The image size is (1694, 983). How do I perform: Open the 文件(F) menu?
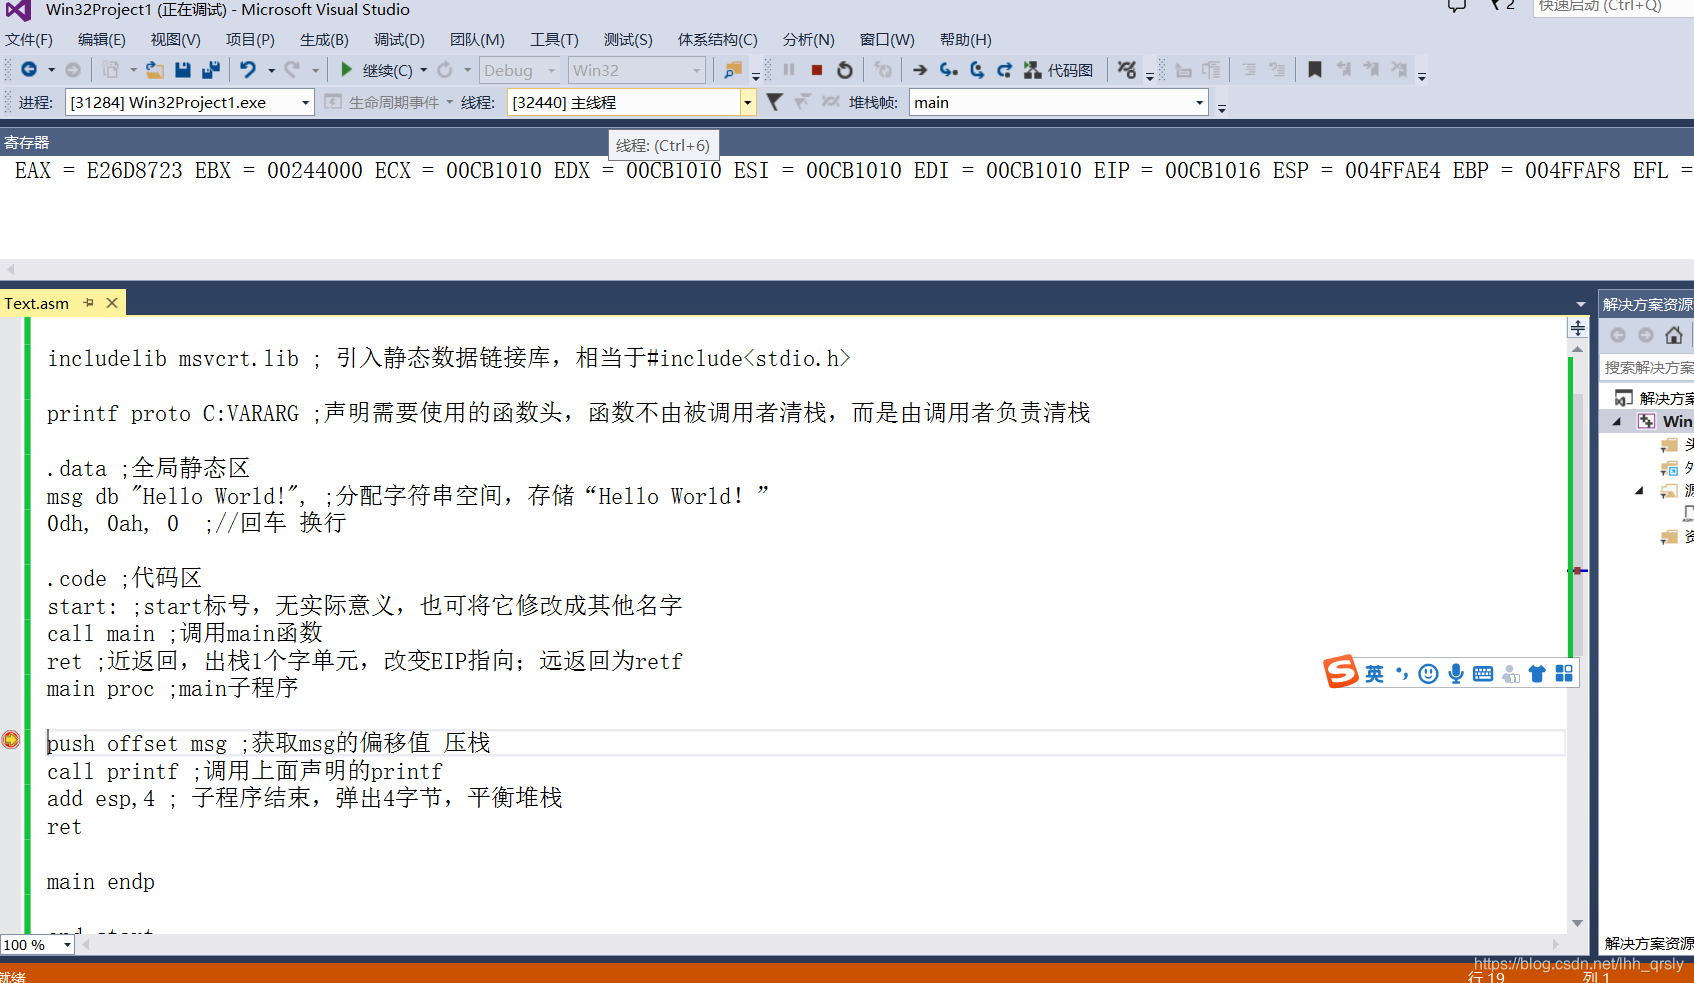pyautogui.click(x=29, y=40)
